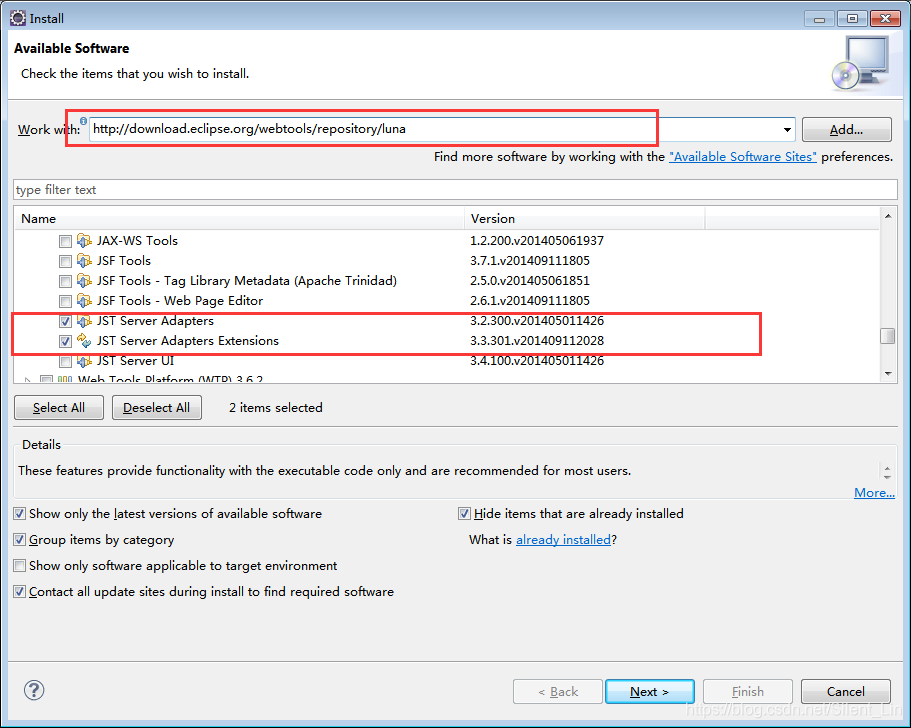Click version 3.2.300.v201405011426 cell

[537, 321]
